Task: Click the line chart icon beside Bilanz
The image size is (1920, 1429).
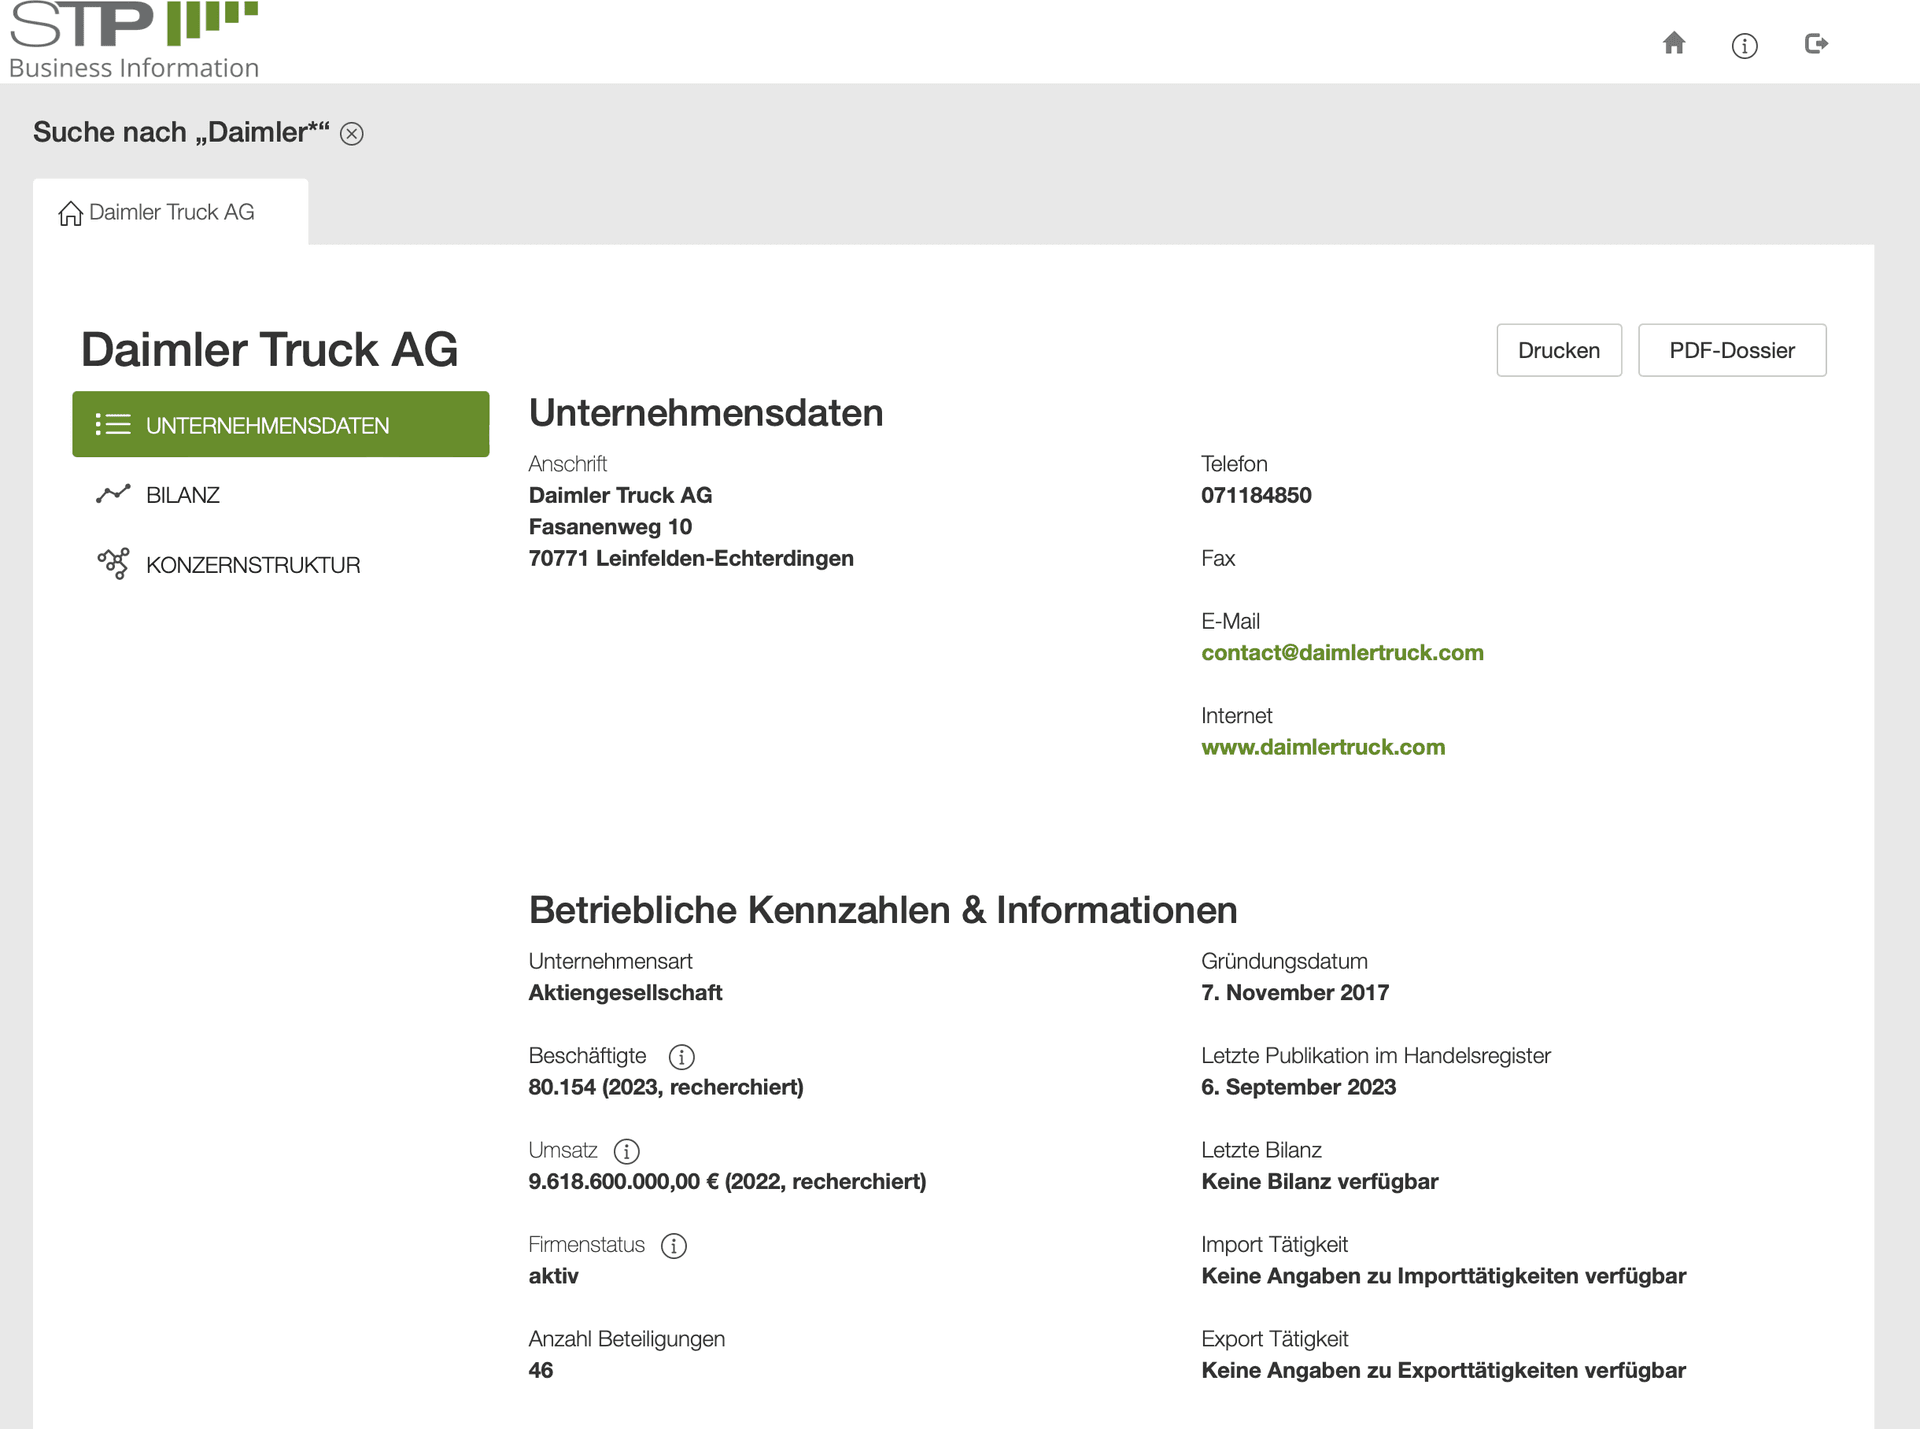Action: (113, 494)
